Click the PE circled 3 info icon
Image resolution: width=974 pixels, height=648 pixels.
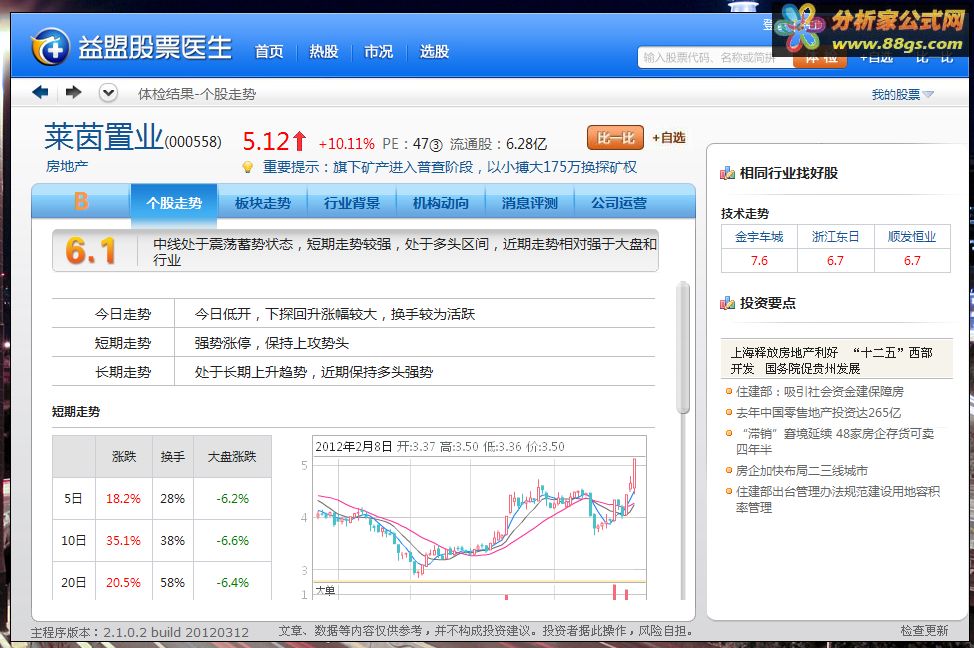[436, 145]
